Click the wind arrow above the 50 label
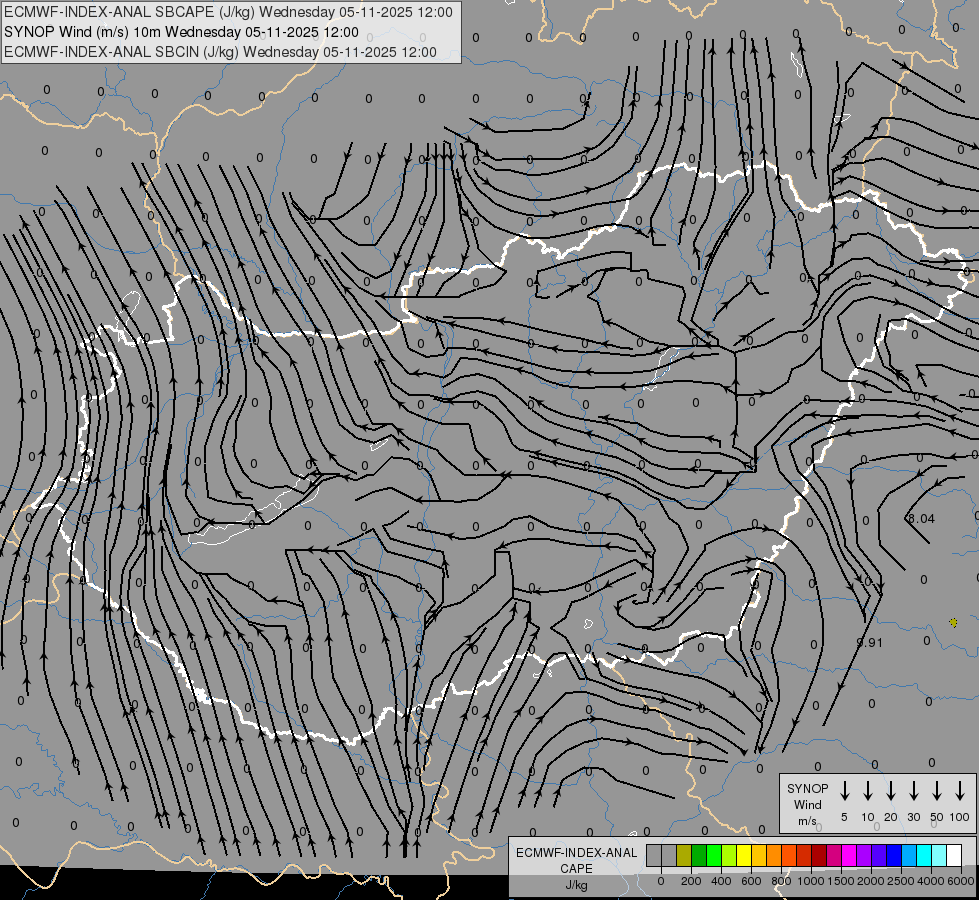This screenshot has height=900, width=979. [937, 791]
